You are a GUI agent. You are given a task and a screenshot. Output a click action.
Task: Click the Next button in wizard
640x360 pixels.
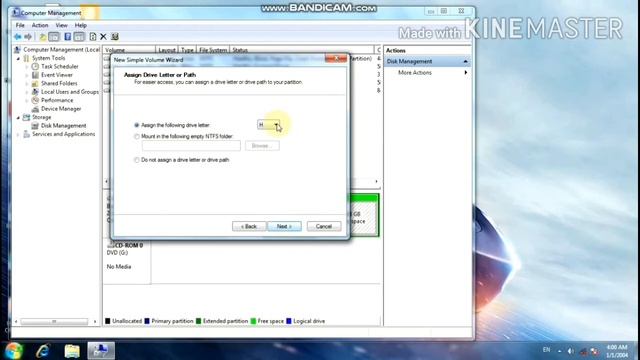tap(284, 227)
